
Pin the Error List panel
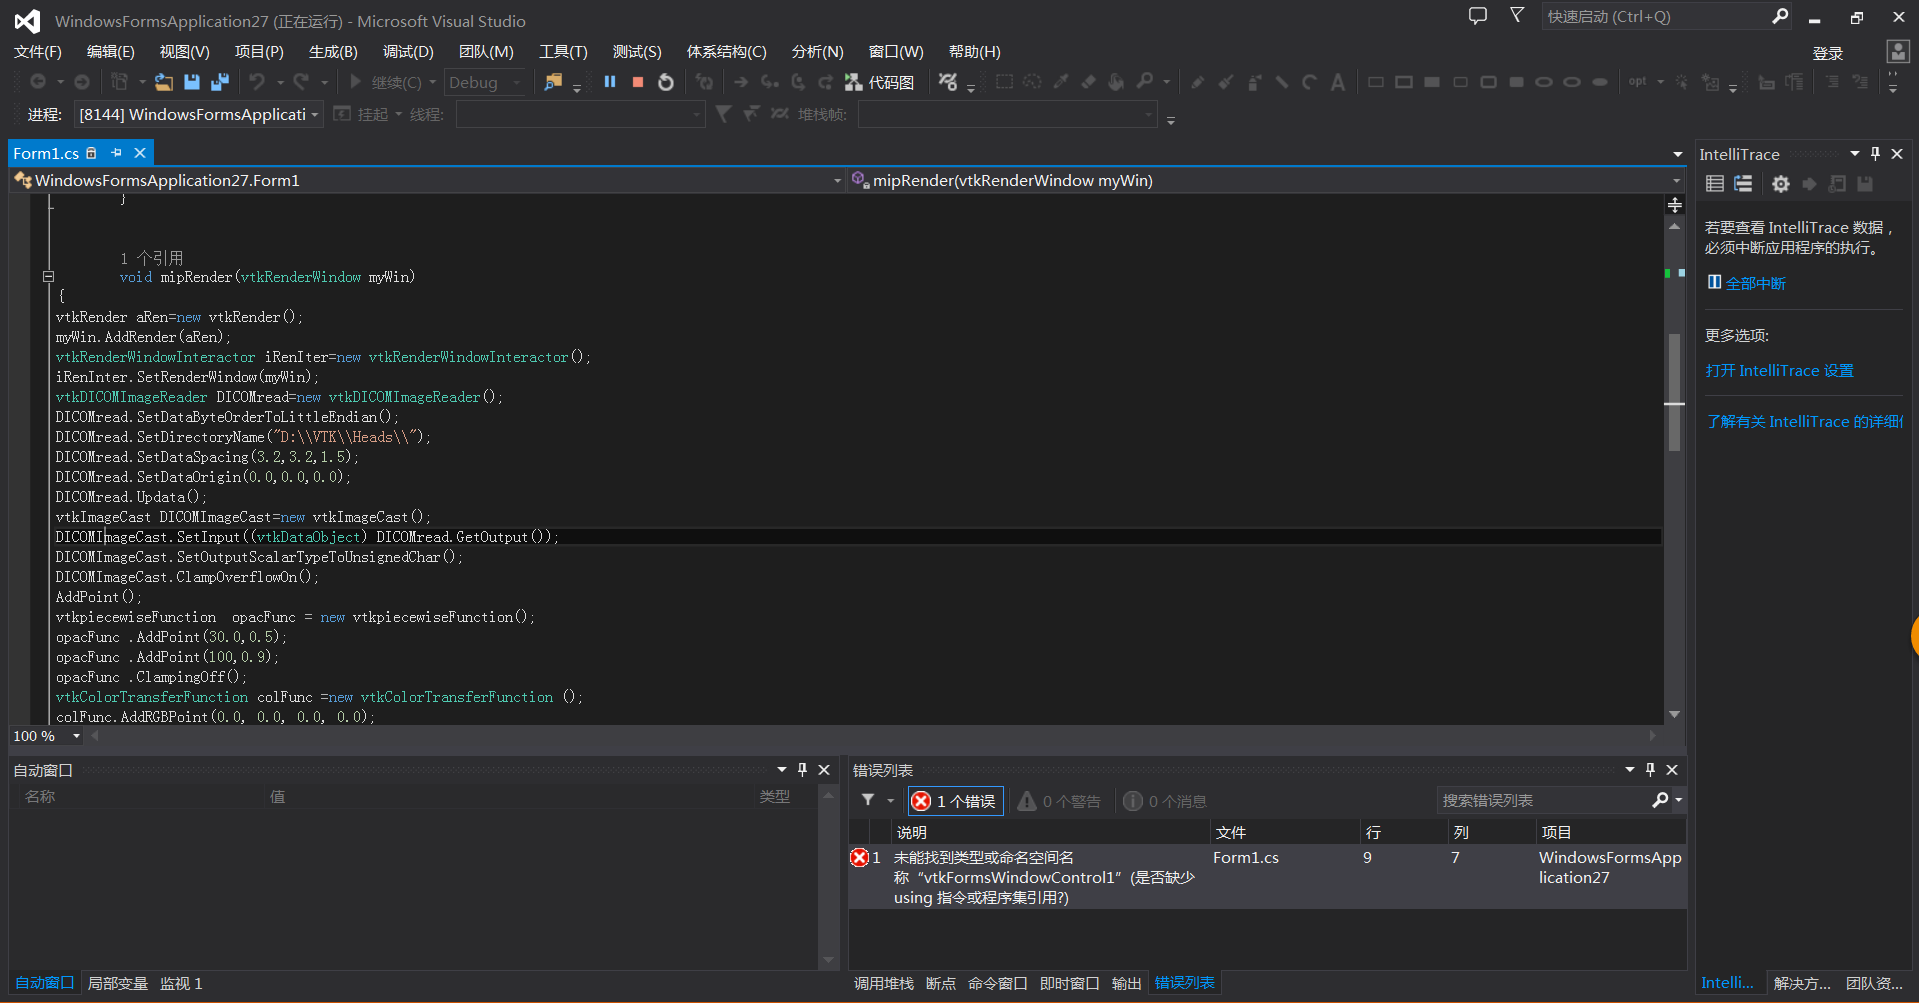[x=1651, y=770]
